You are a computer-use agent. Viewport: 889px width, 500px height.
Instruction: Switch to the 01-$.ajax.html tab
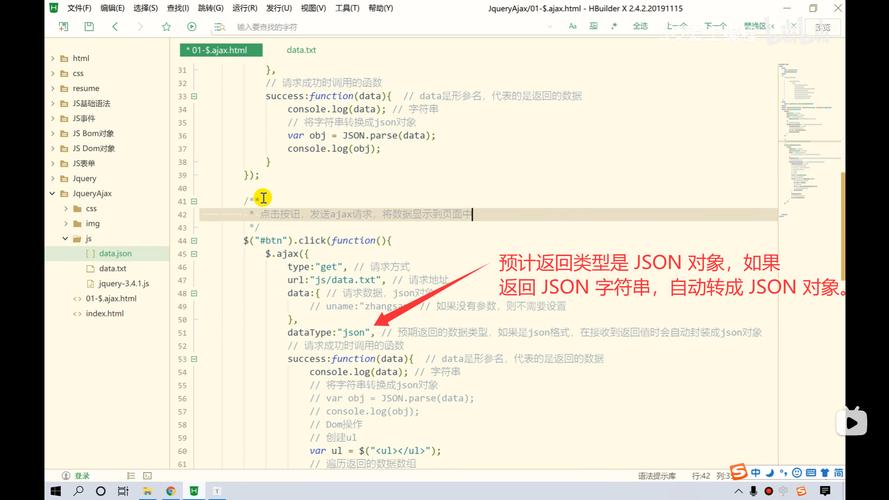221,50
